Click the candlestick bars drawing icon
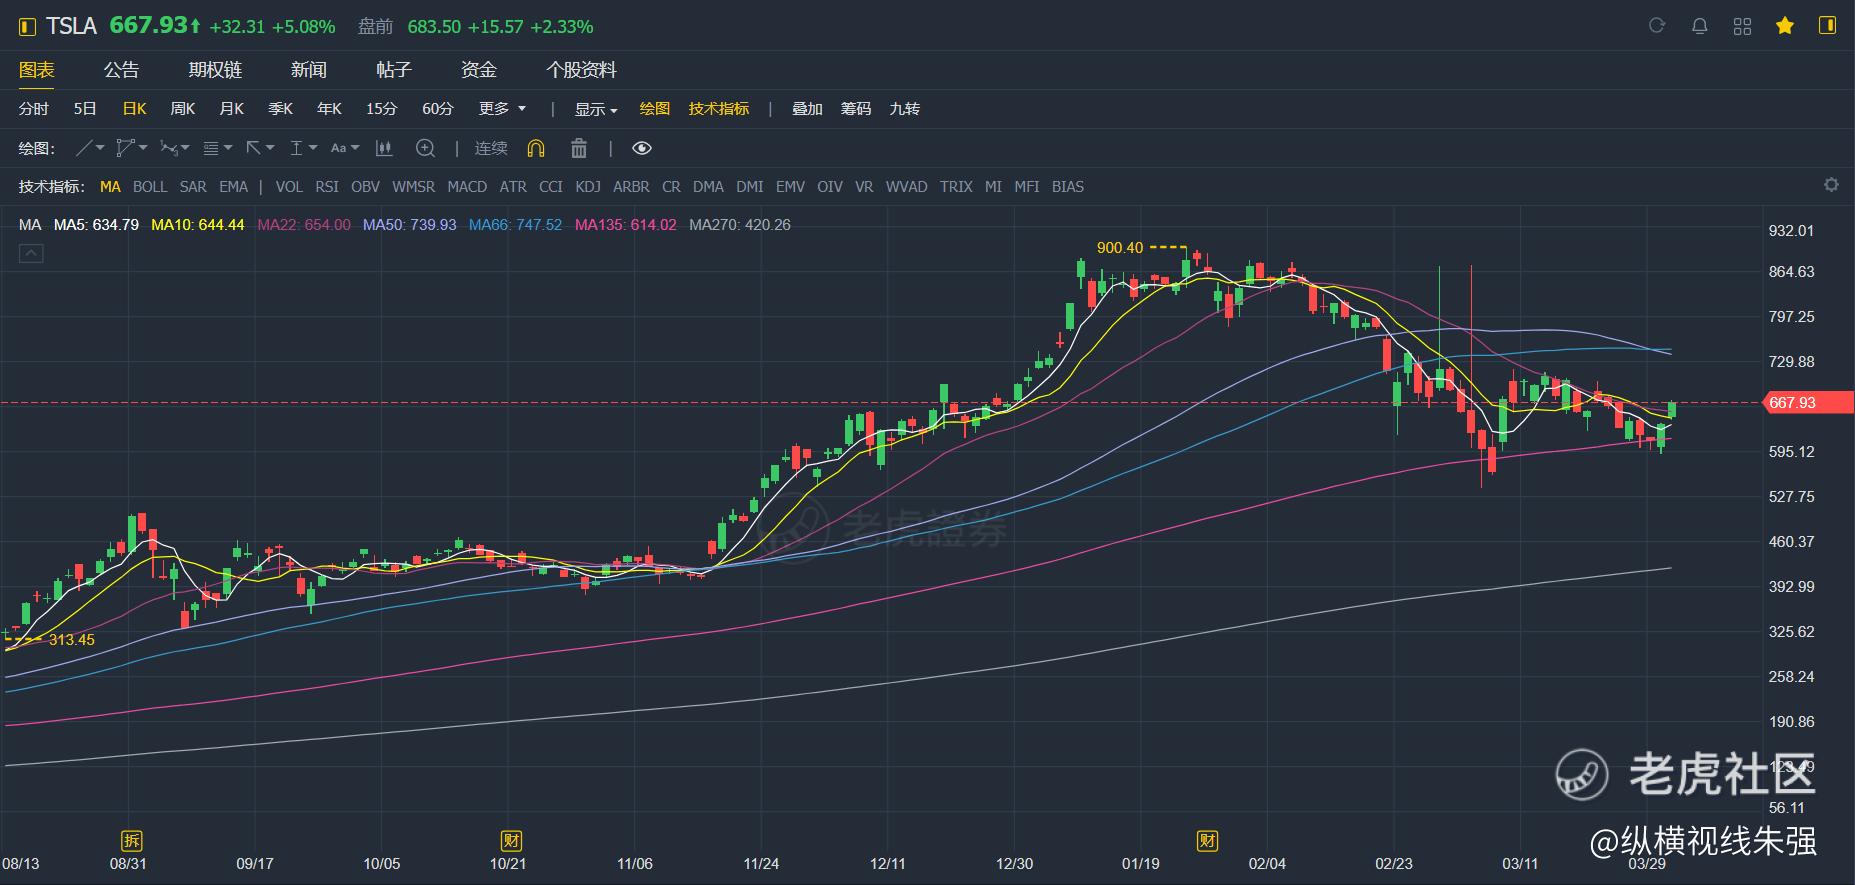Image resolution: width=1855 pixels, height=885 pixels. 383,148
